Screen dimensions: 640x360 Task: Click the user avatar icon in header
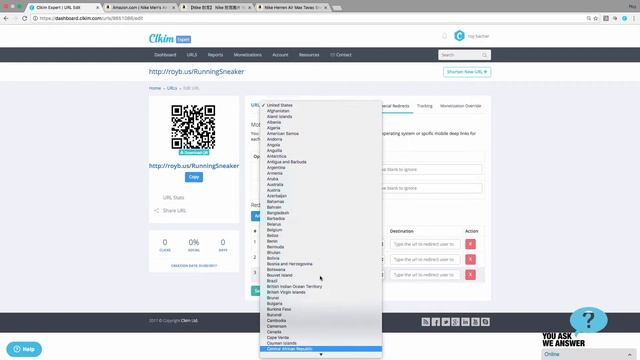pos(459,36)
